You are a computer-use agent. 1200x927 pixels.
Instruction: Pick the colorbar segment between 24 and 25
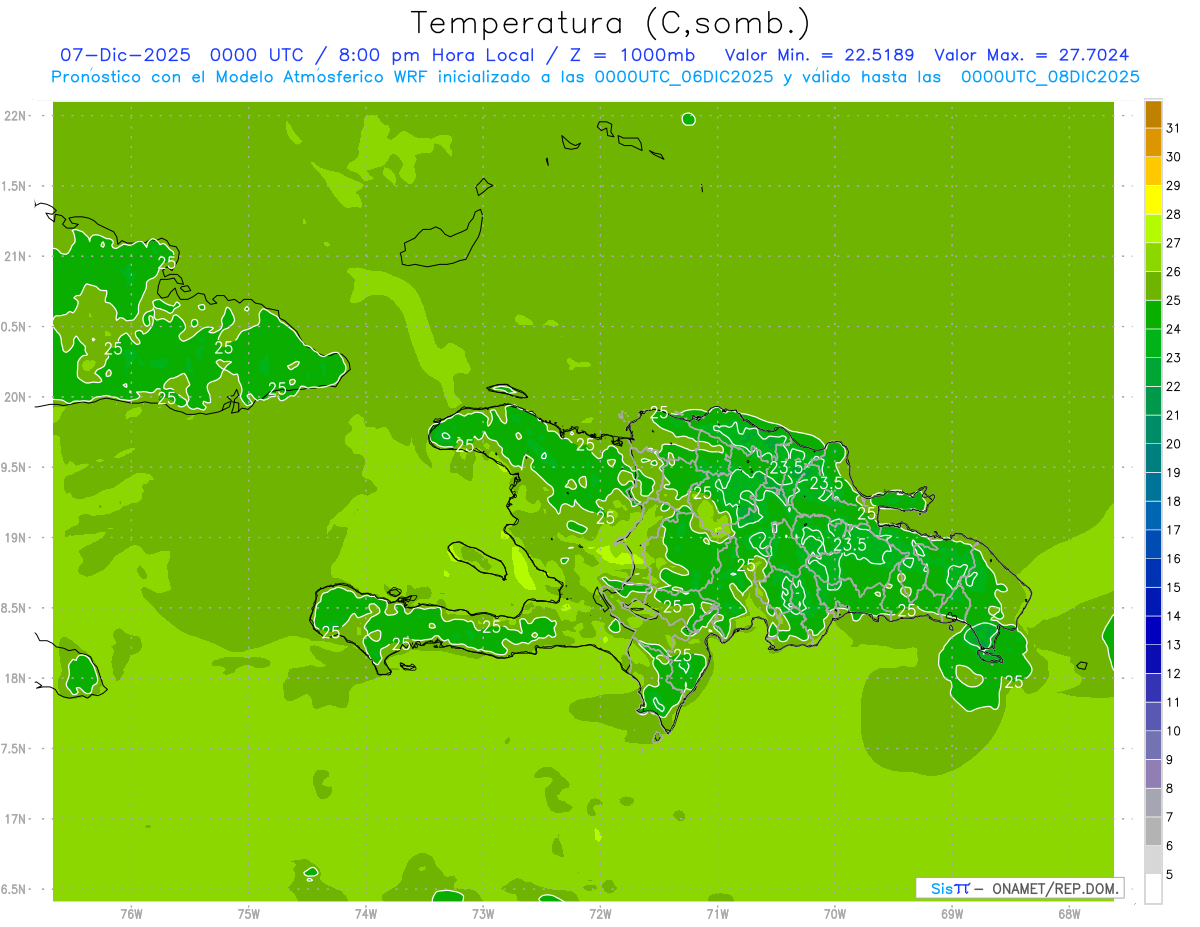(x=1153, y=315)
